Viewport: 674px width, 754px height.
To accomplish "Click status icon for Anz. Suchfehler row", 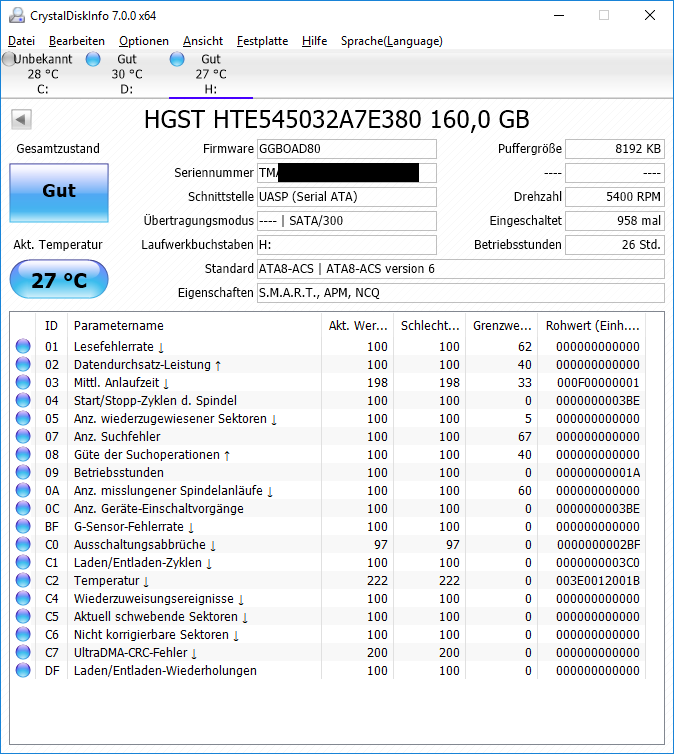I will [23, 436].
